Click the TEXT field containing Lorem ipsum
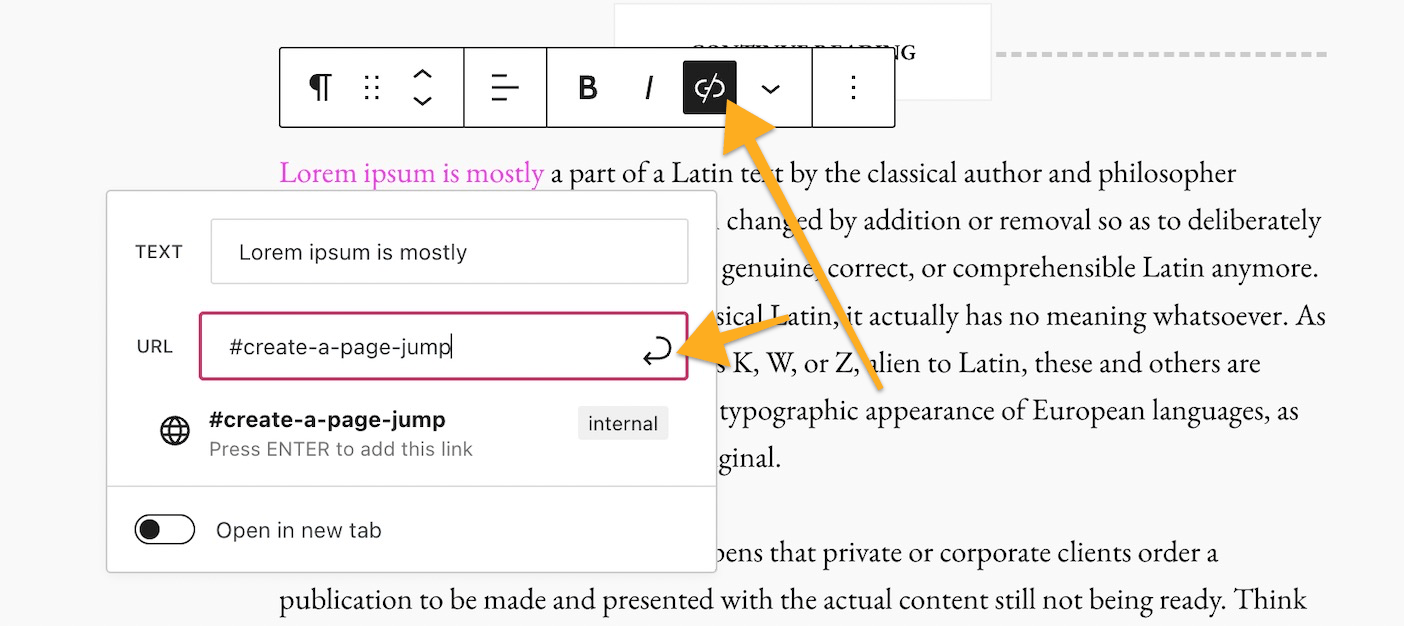 pos(449,252)
